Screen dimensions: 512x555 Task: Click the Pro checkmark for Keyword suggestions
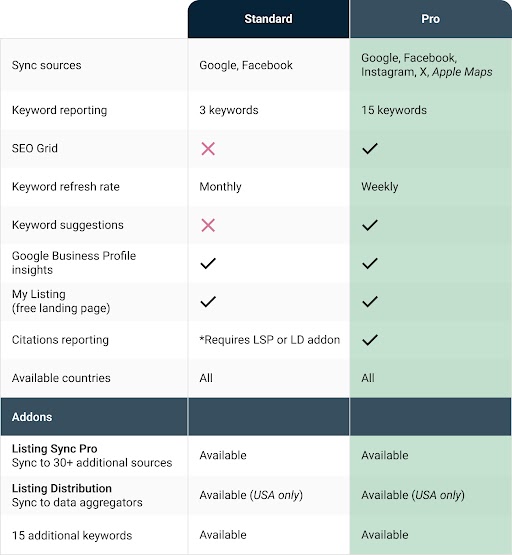pos(370,225)
